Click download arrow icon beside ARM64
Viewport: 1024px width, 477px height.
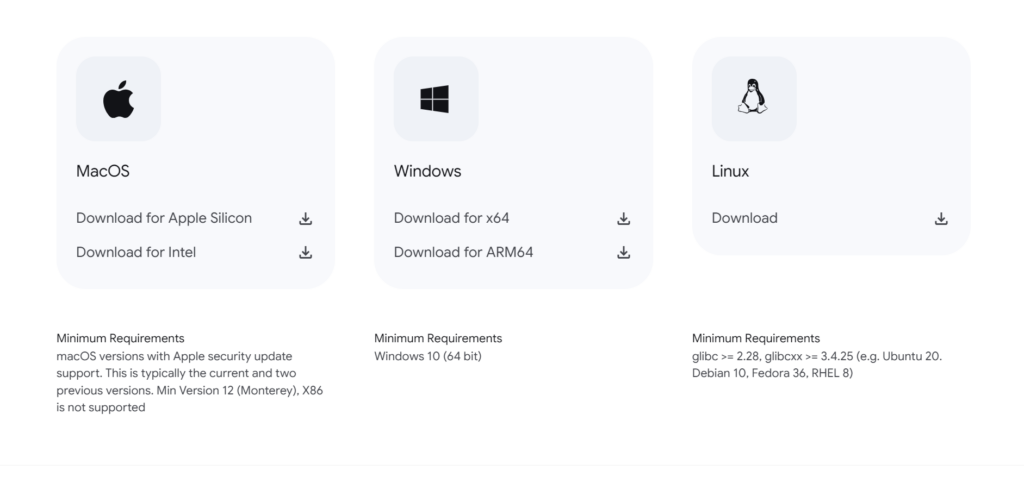(623, 253)
